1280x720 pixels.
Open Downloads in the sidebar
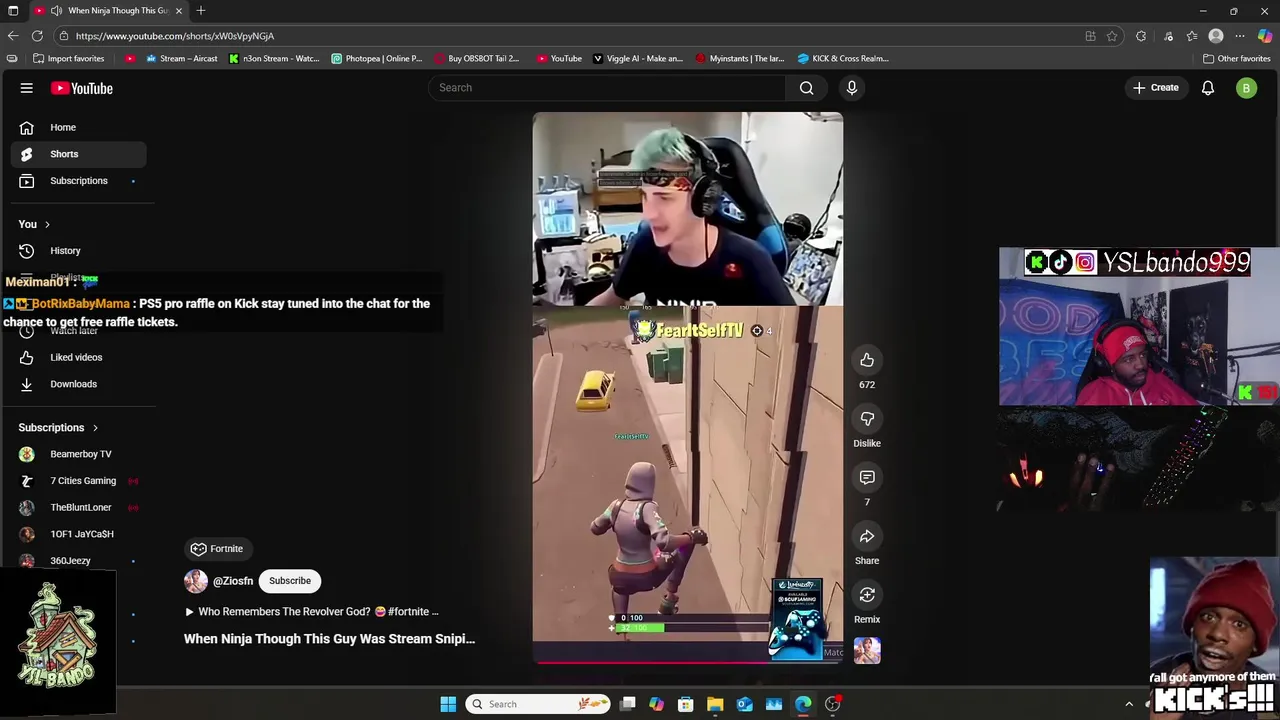click(x=78, y=384)
